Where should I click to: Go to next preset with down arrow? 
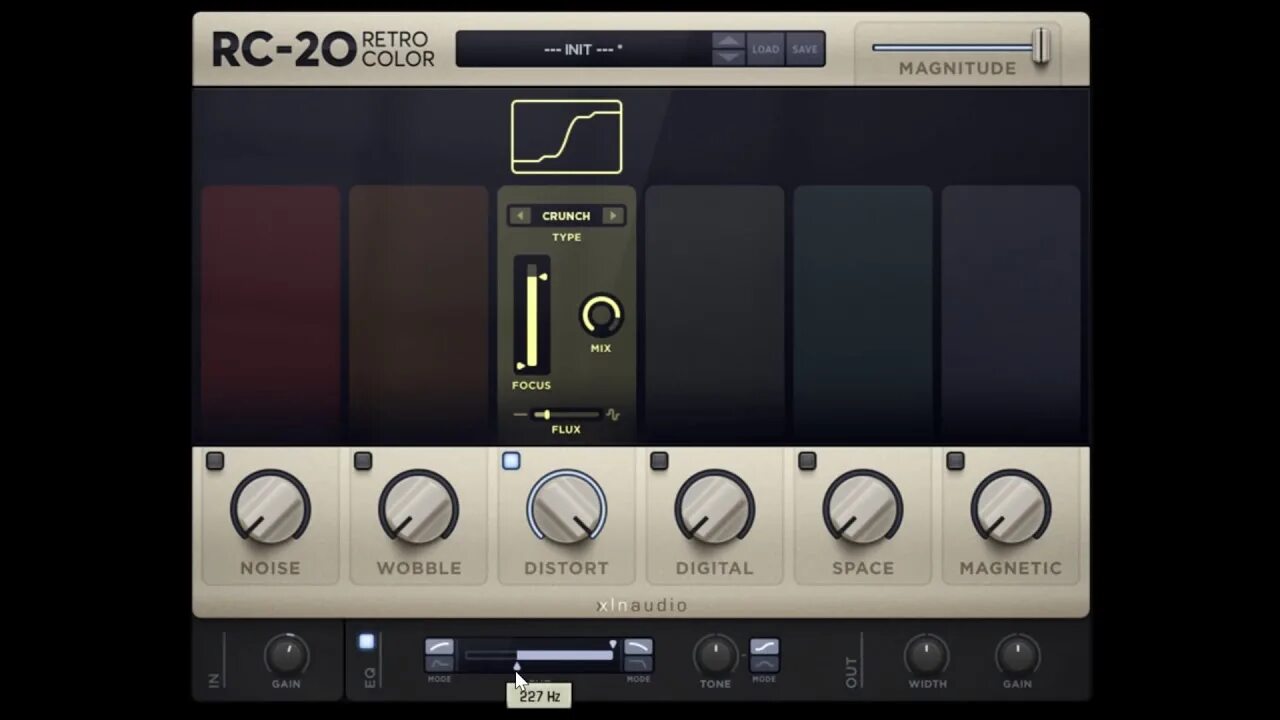[x=729, y=57]
